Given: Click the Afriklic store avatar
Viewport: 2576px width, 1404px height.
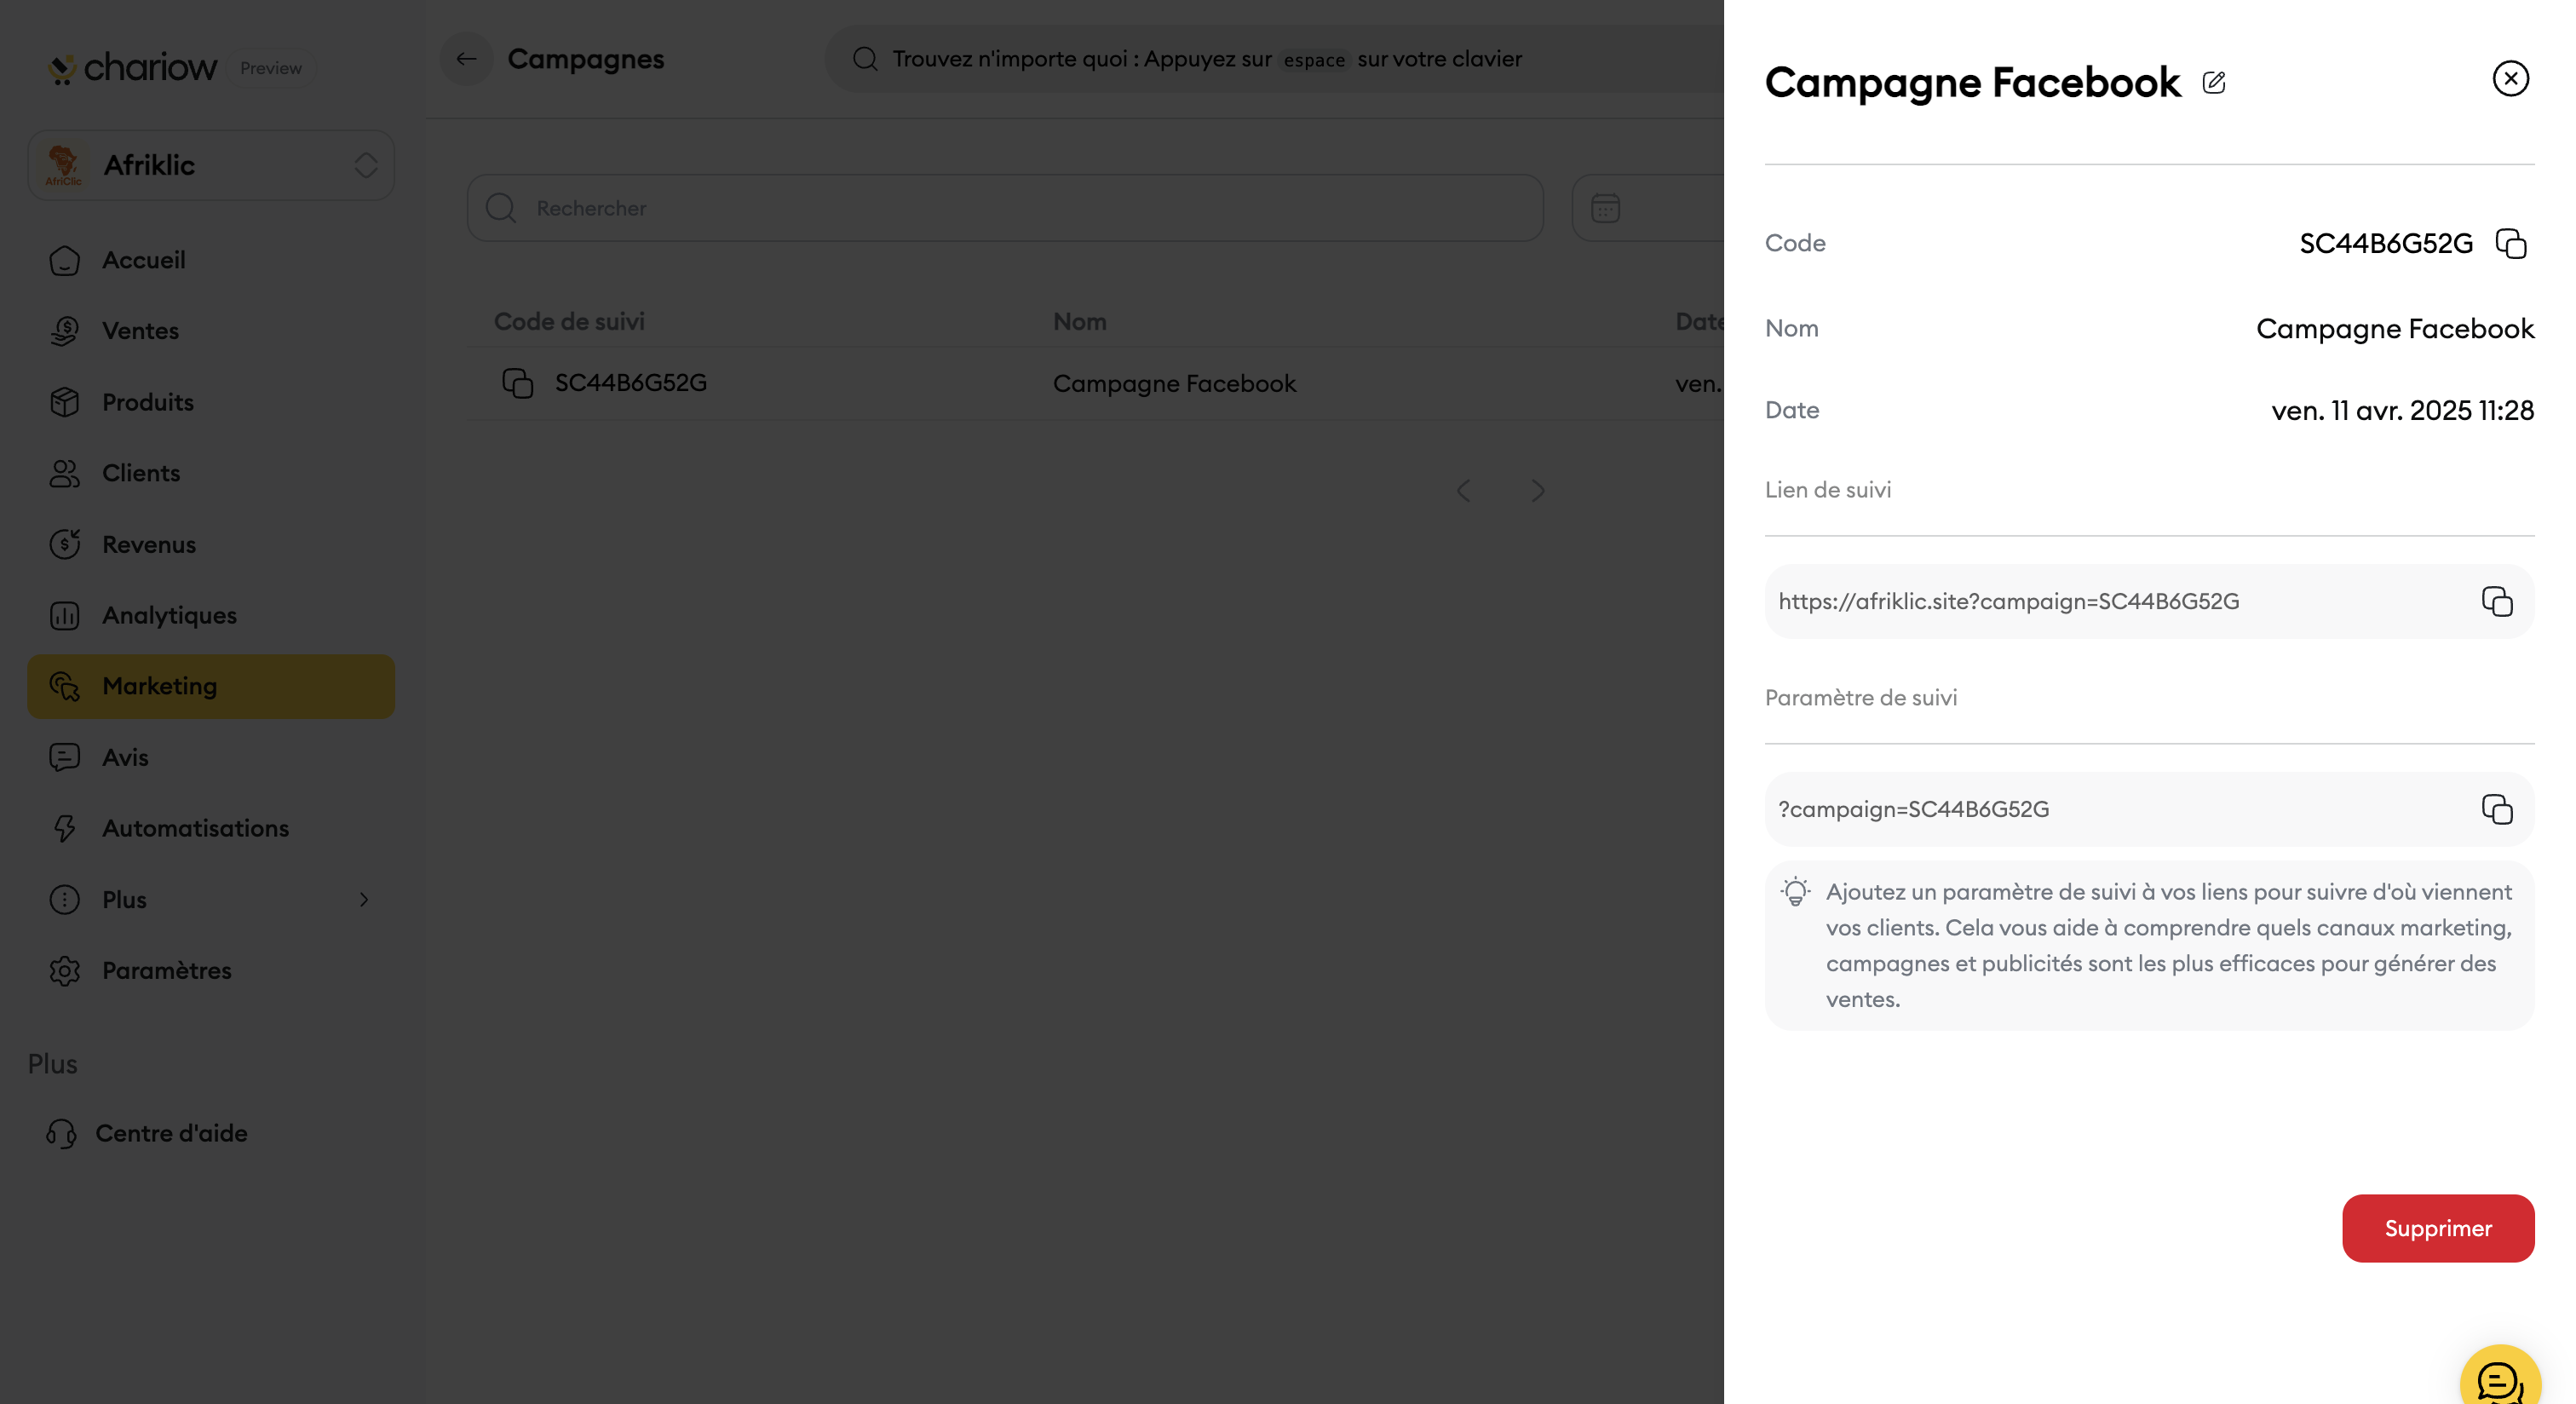Looking at the screenshot, I should click(64, 165).
